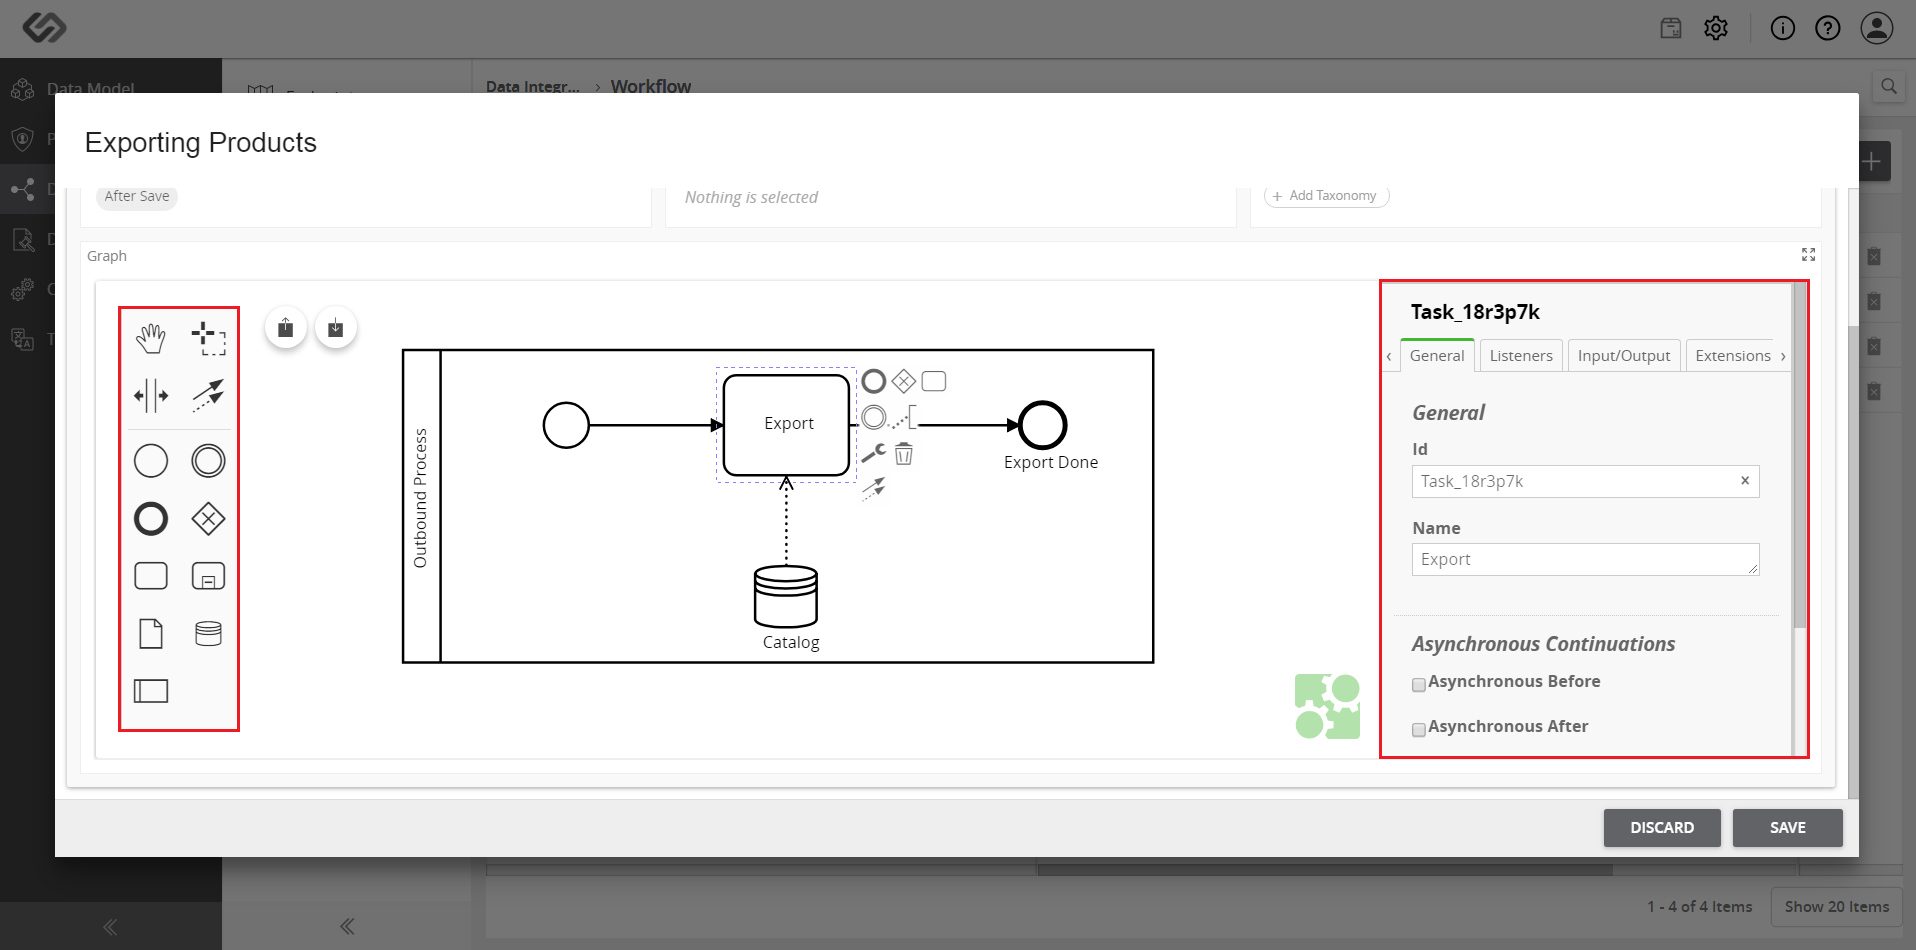The width and height of the screenshot is (1916, 950).
Task: Click the Add Taxonomy button
Action: click(1327, 196)
